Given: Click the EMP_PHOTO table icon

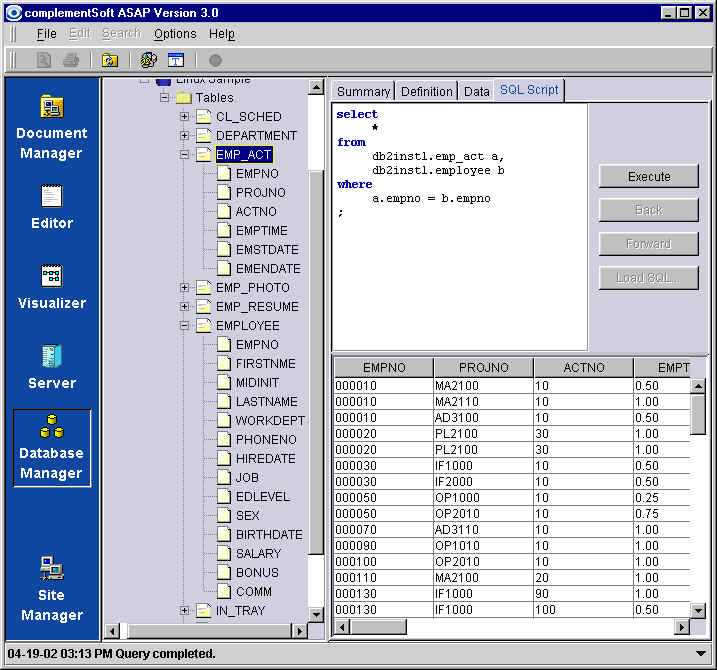Looking at the screenshot, I should pyautogui.click(x=203, y=287).
